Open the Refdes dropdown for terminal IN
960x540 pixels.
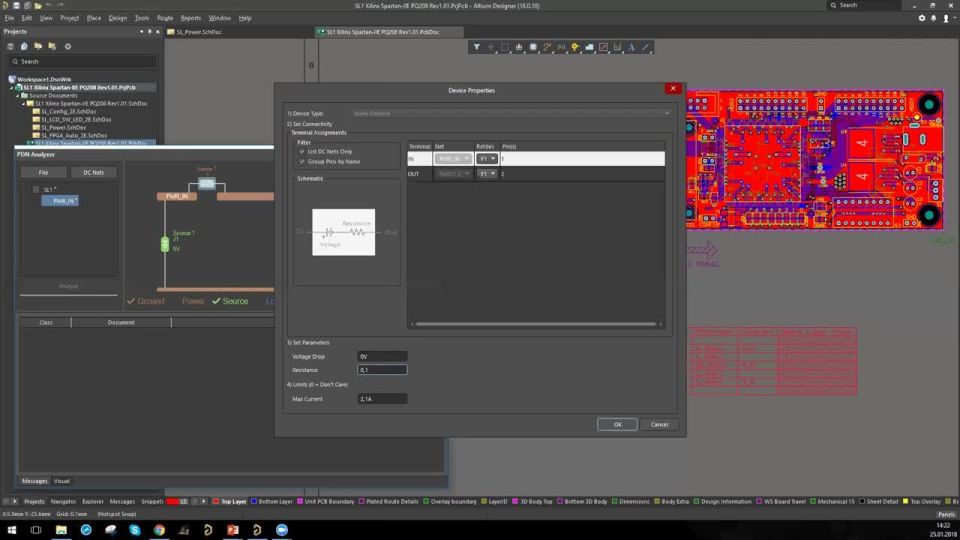point(487,159)
